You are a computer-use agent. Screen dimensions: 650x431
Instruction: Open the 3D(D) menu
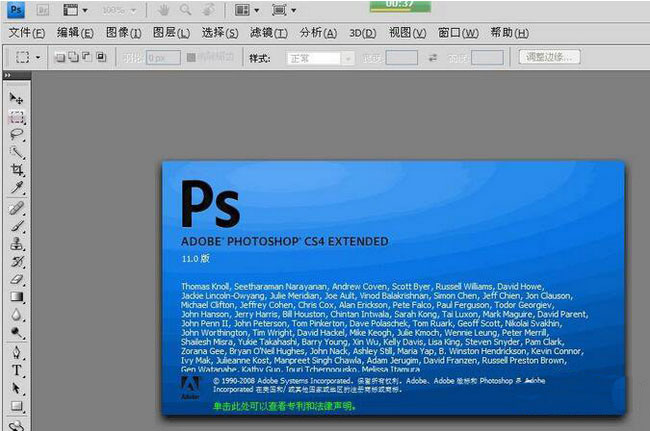point(362,33)
